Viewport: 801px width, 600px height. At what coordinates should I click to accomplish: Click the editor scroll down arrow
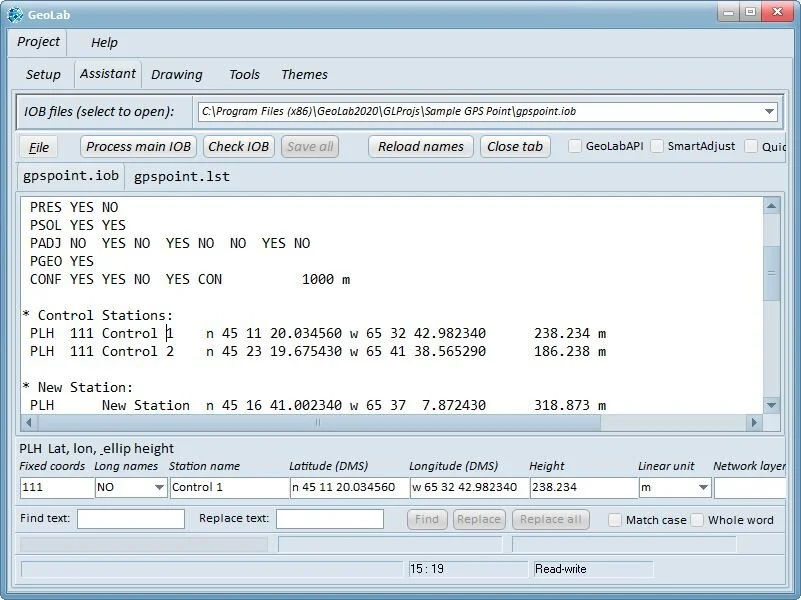(771, 405)
